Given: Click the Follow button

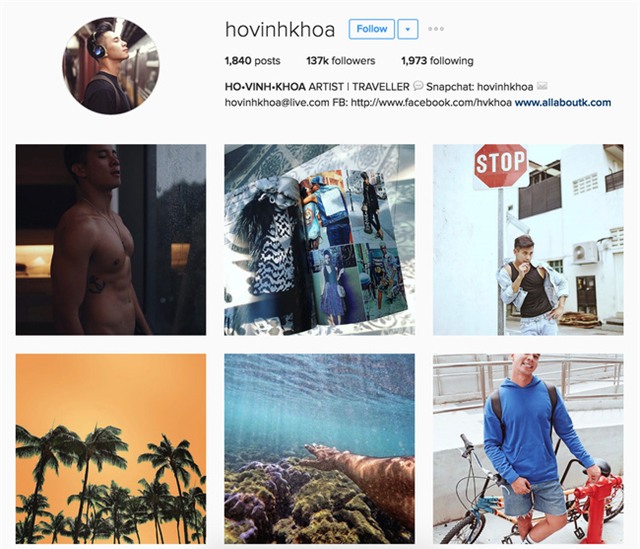Looking at the screenshot, I should [x=371, y=29].
